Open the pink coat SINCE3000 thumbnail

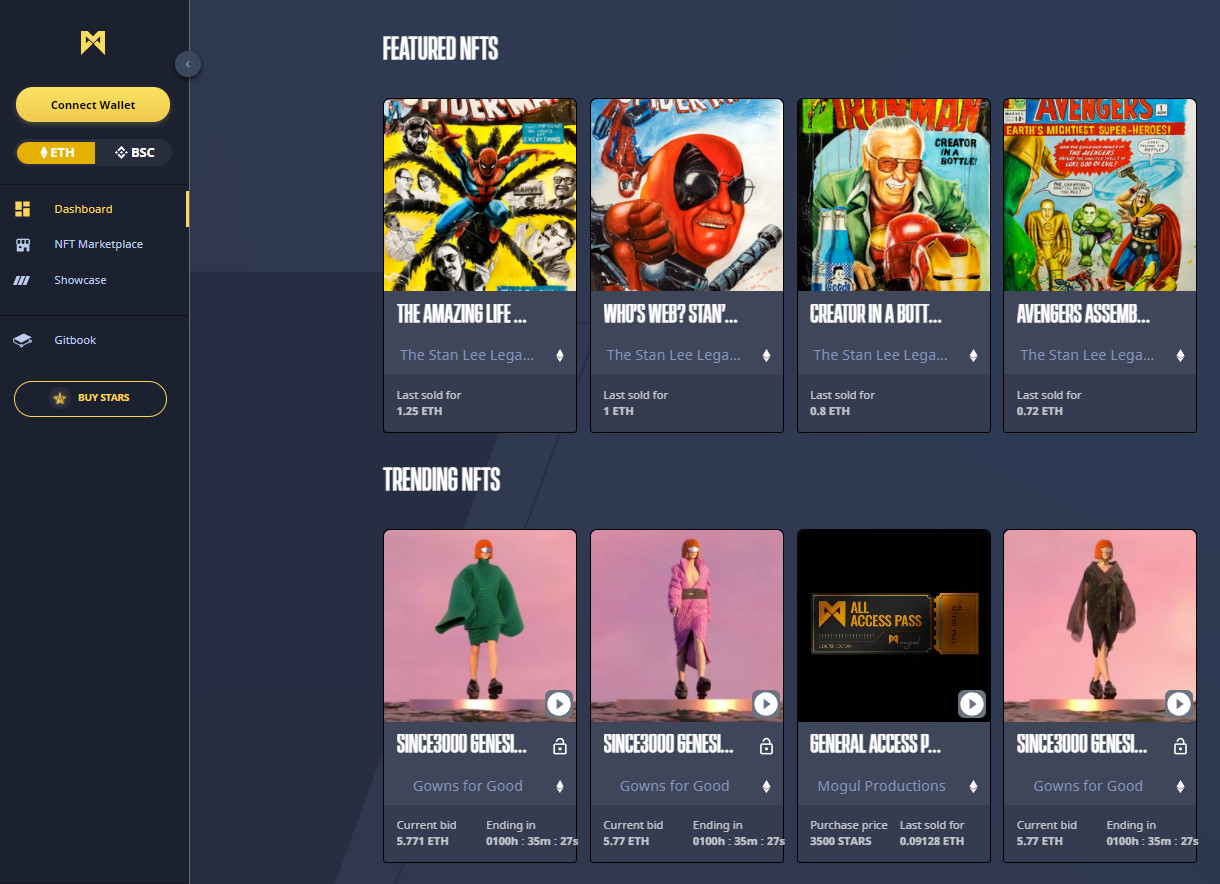[x=687, y=626]
